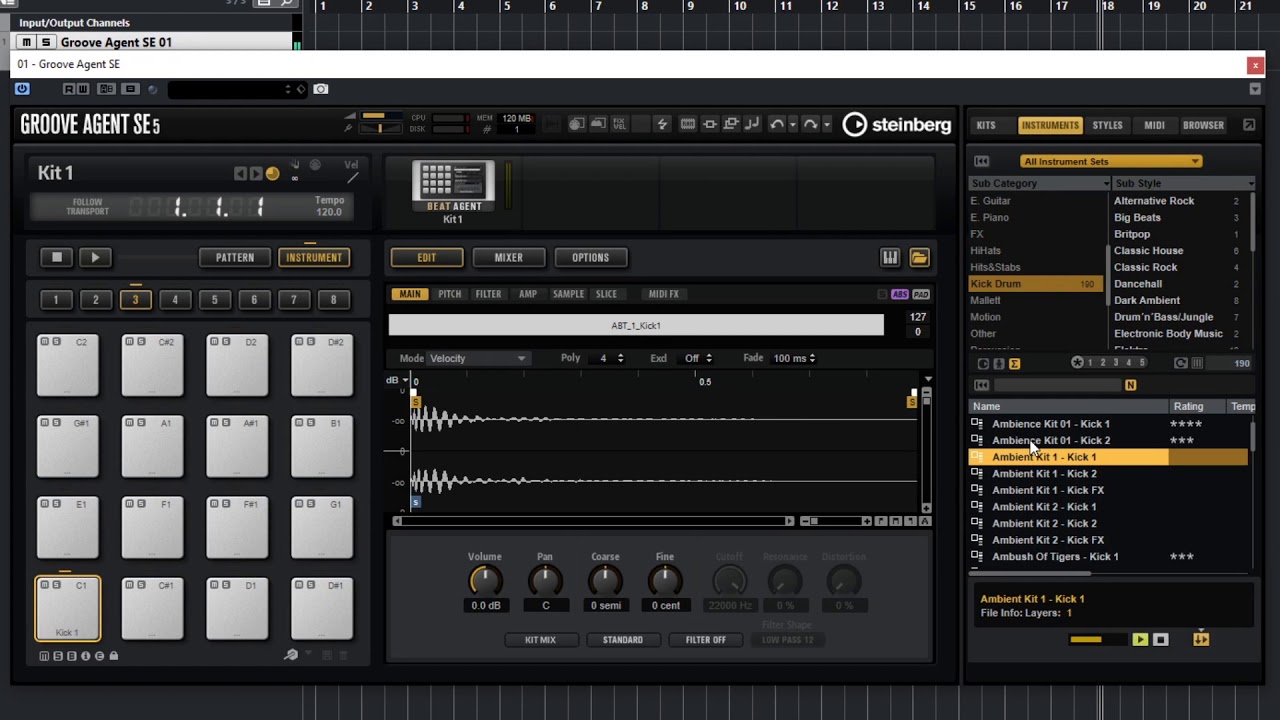Toggle the Fix Velocity button
The height and width of the screenshot is (720, 1280).
click(x=619, y=124)
